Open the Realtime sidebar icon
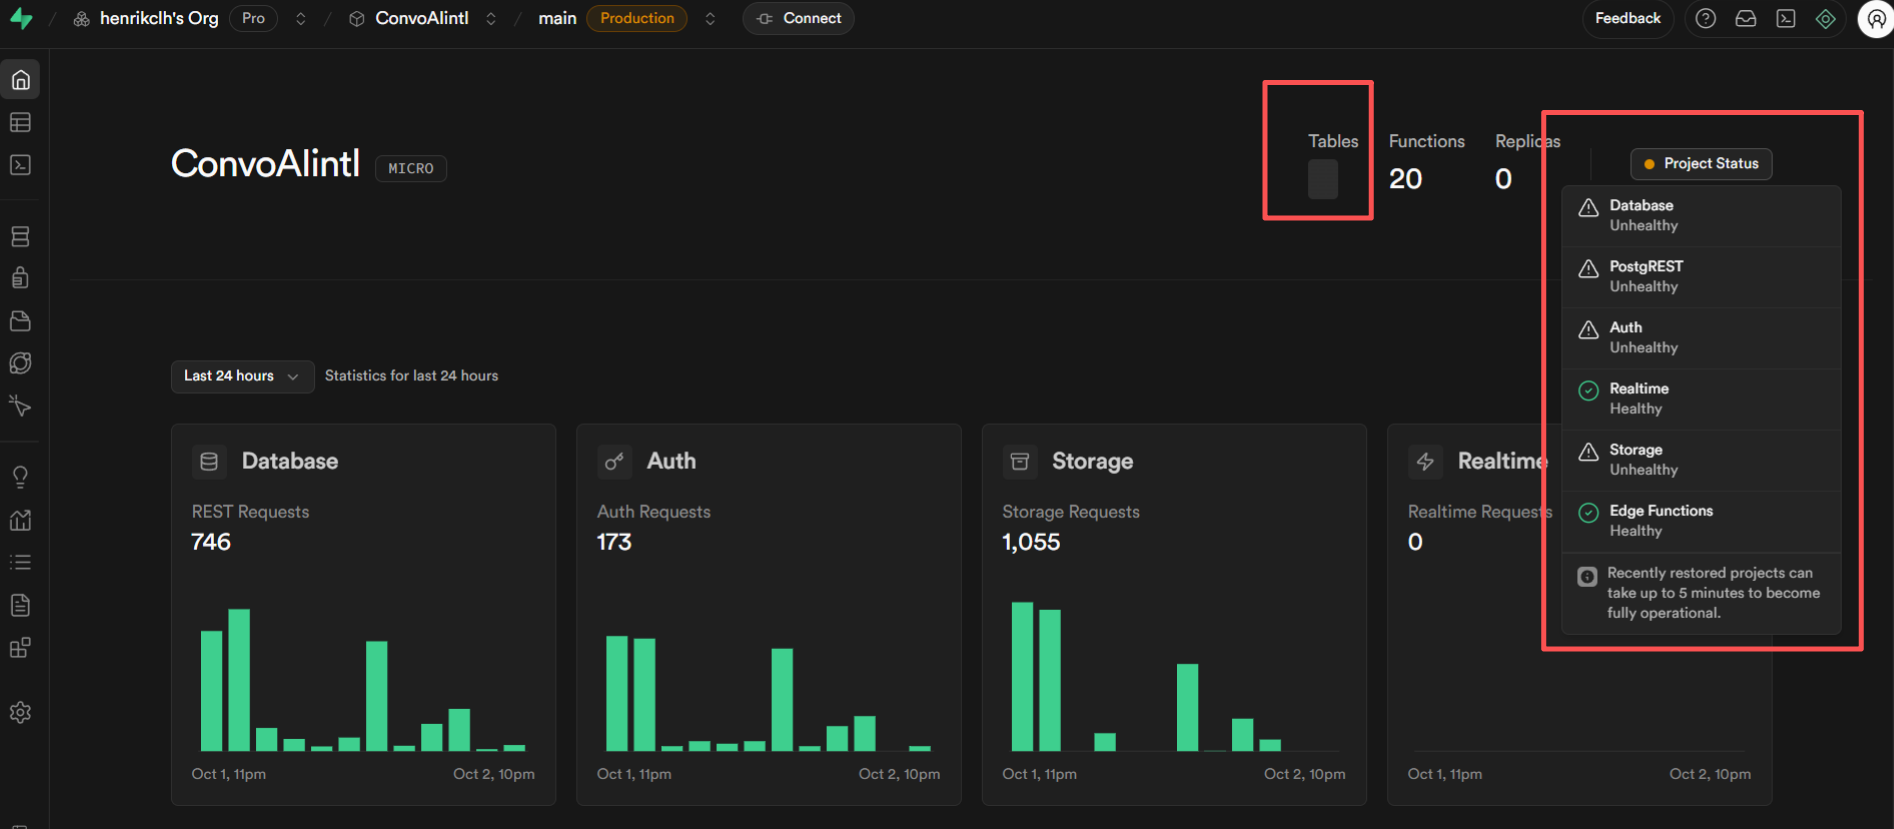 20,406
